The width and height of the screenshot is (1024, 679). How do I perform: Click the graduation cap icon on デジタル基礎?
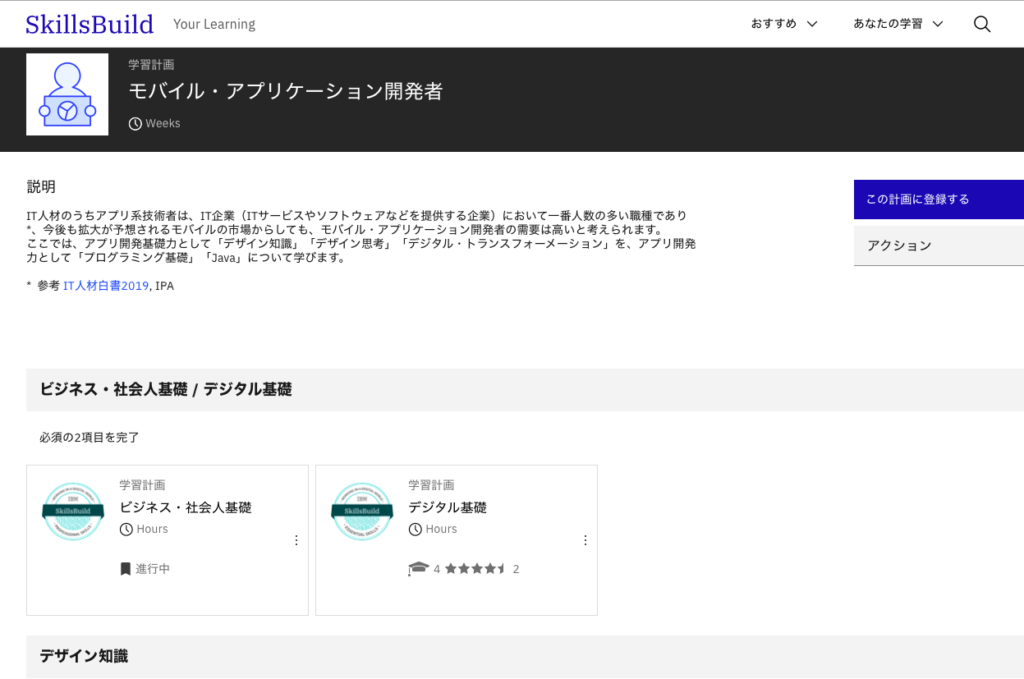click(417, 569)
